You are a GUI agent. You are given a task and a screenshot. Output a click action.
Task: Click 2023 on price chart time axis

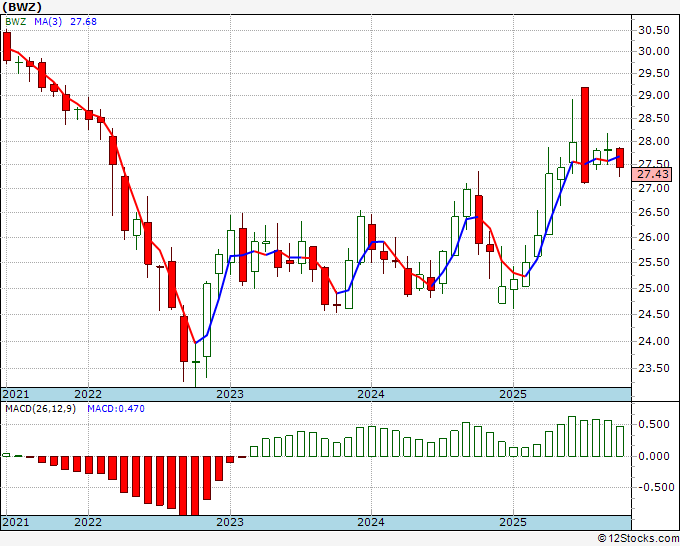tap(230, 394)
